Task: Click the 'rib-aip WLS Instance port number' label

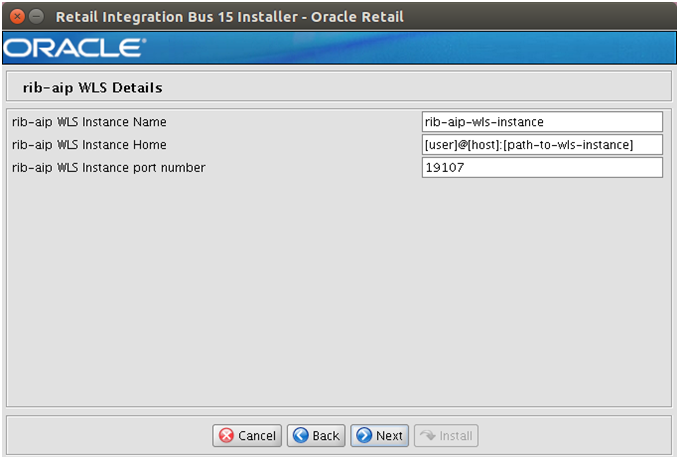Action: coord(109,168)
